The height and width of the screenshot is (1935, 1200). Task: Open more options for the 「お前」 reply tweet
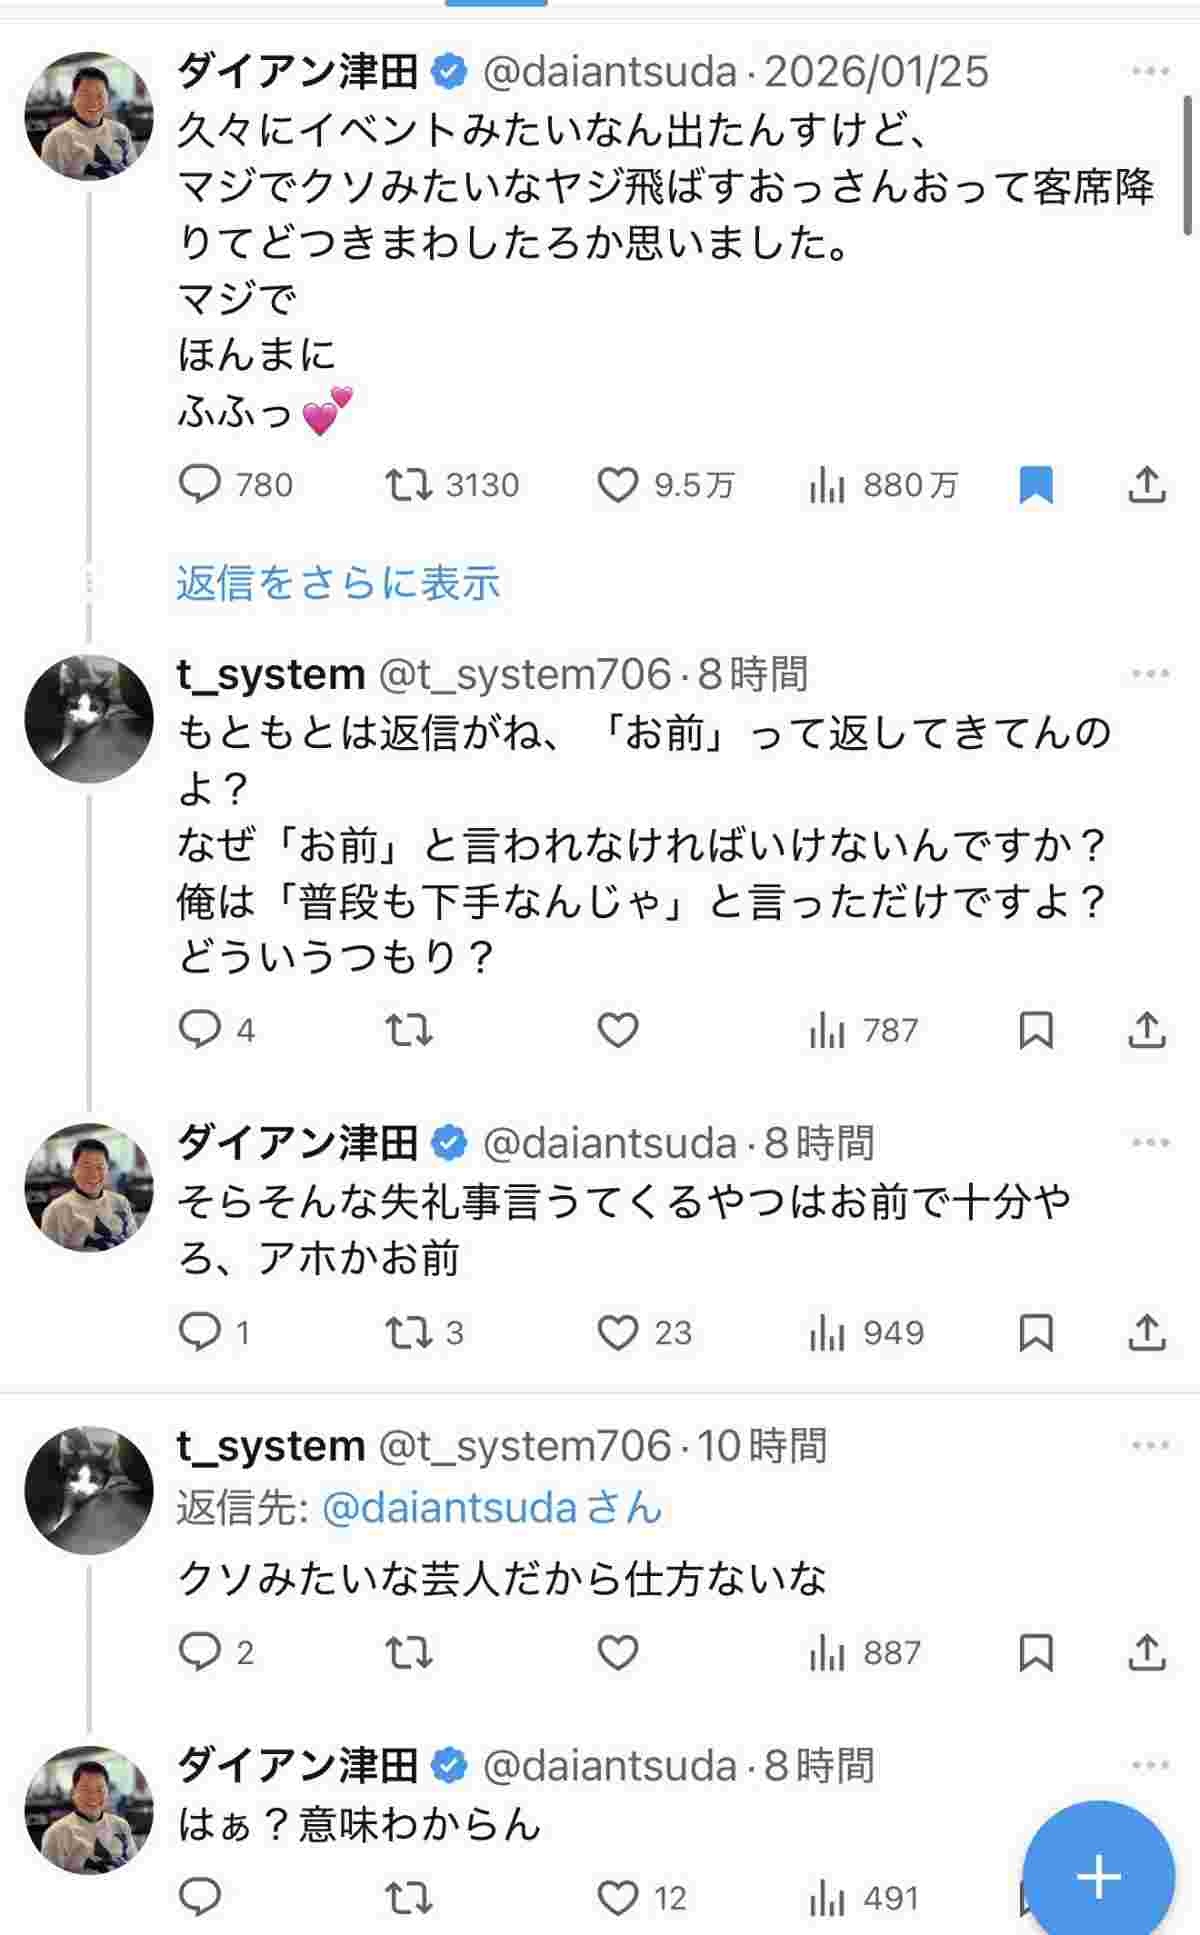(x=1150, y=674)
